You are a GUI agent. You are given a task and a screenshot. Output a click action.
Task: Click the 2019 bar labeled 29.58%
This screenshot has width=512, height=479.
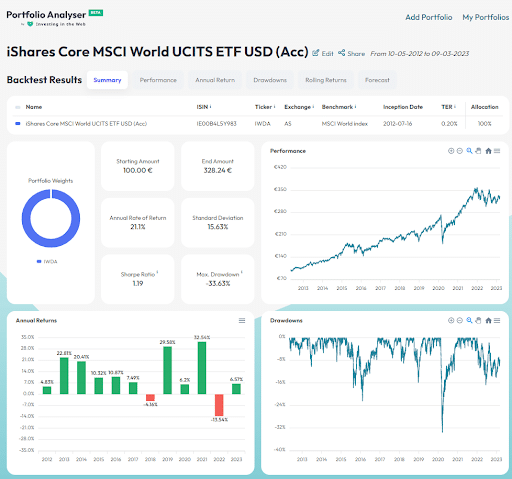pyautogui.click(x=167, y=370)
